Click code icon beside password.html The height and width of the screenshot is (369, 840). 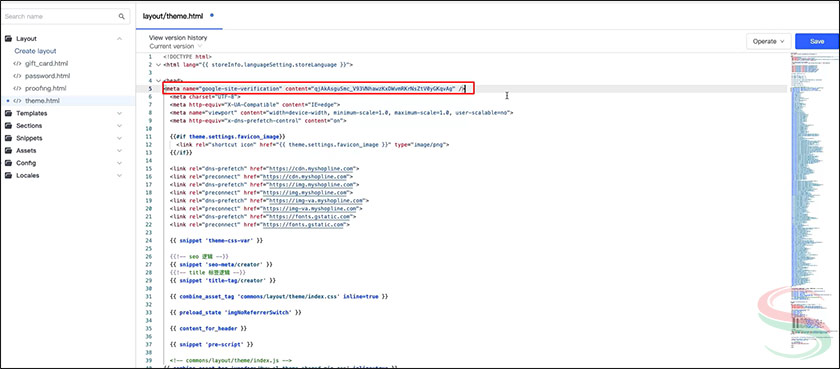(17, 76)
